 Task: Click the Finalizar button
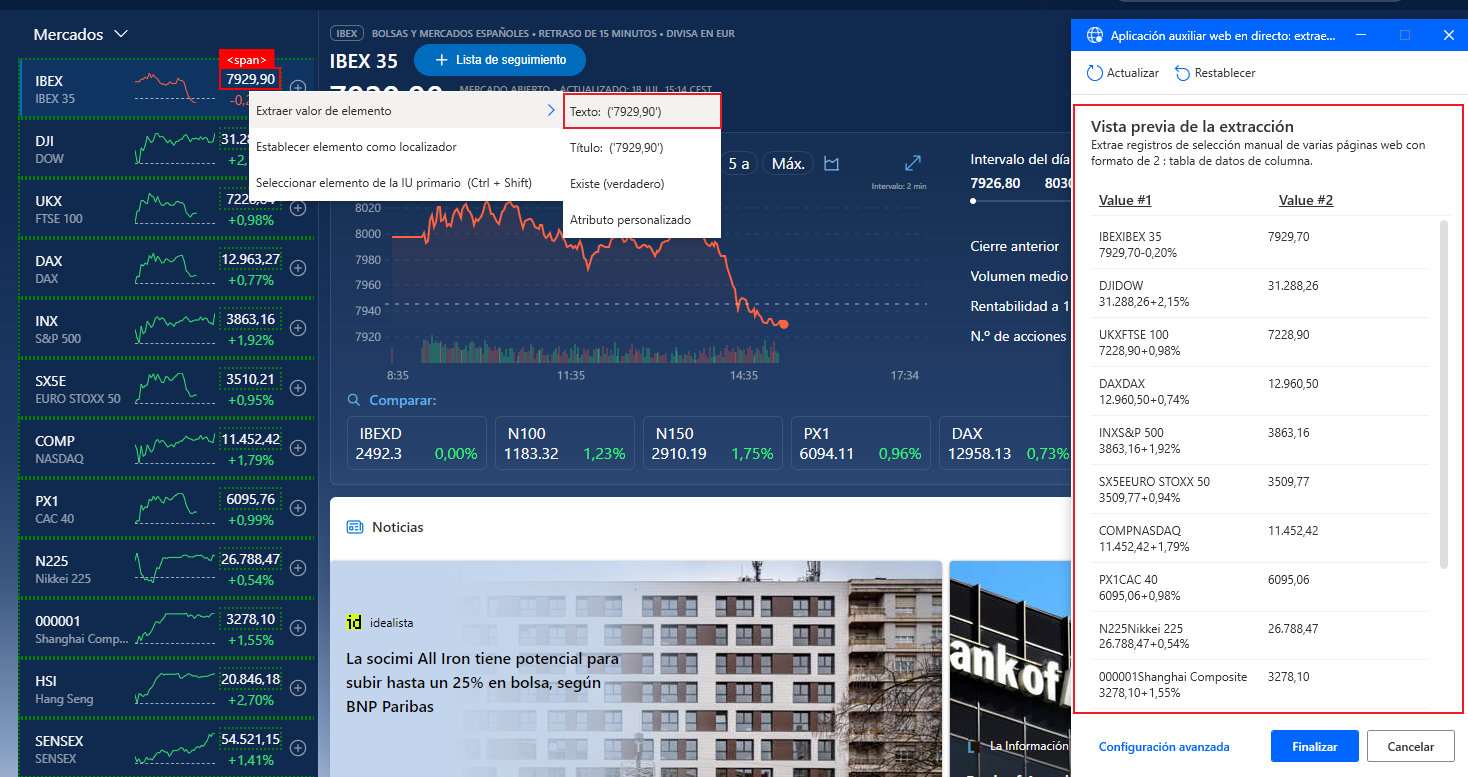(1314, 746)
